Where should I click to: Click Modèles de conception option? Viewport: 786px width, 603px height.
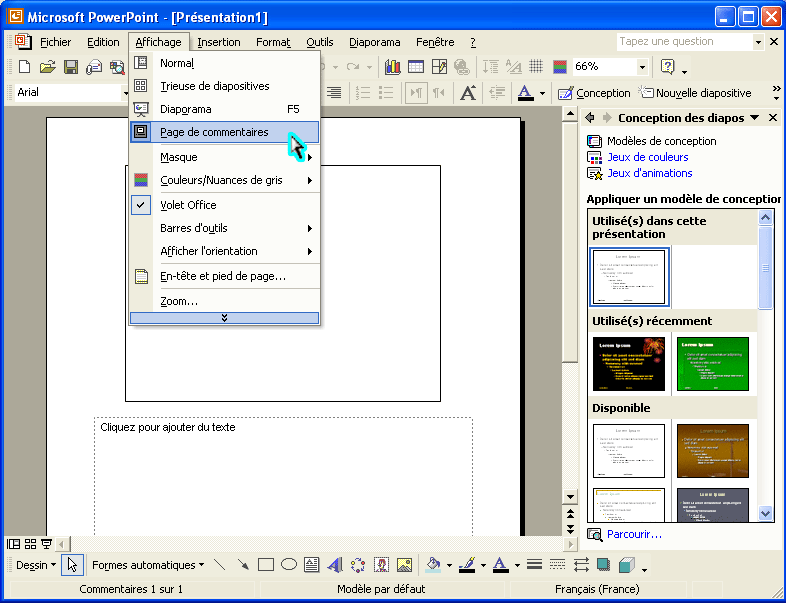click(x=662, y=141)
